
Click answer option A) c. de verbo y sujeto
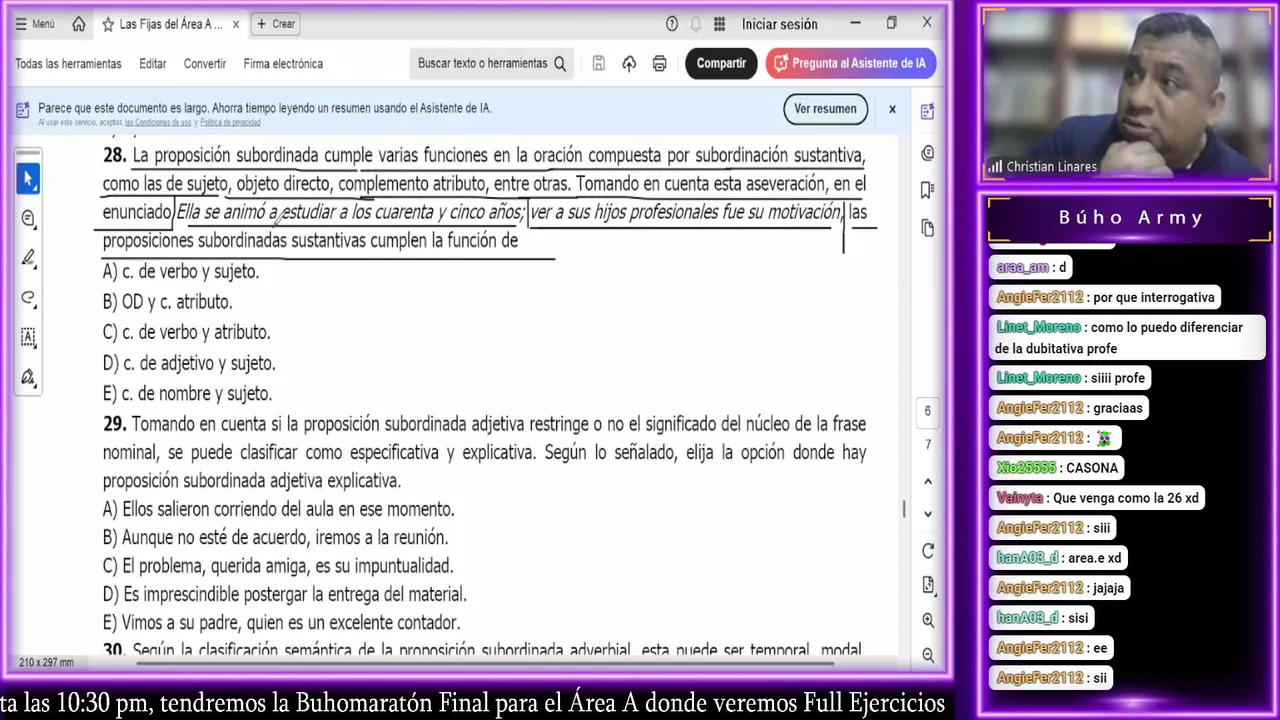tap(181, 271)
